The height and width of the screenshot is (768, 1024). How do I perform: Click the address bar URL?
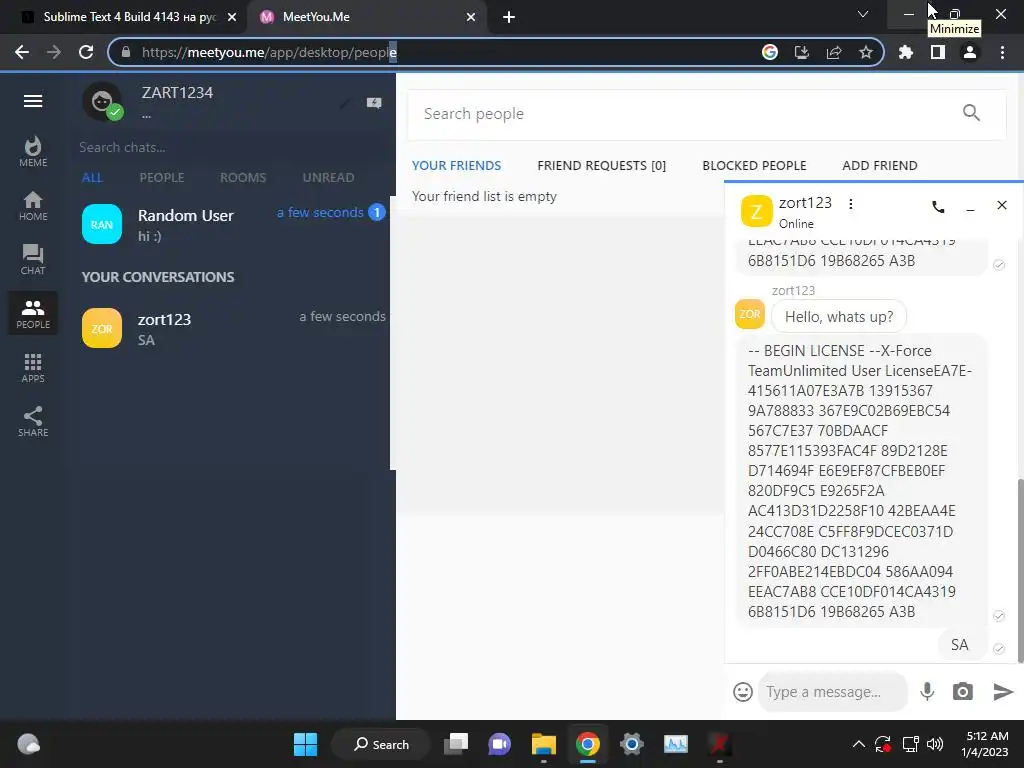click(x=269, y=52)
